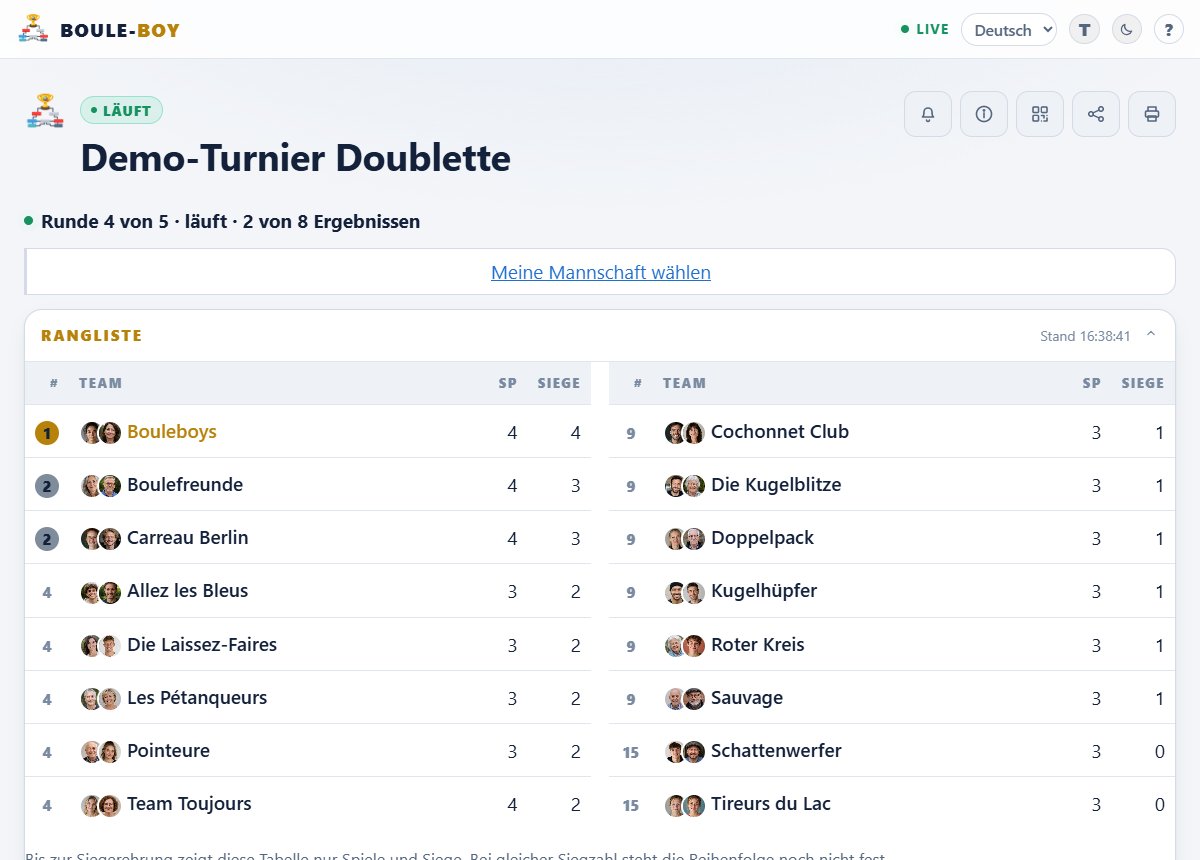Click the rank 2 badge beside Carreau Berlin
The image size is (1200, 860).
[47, 538]
